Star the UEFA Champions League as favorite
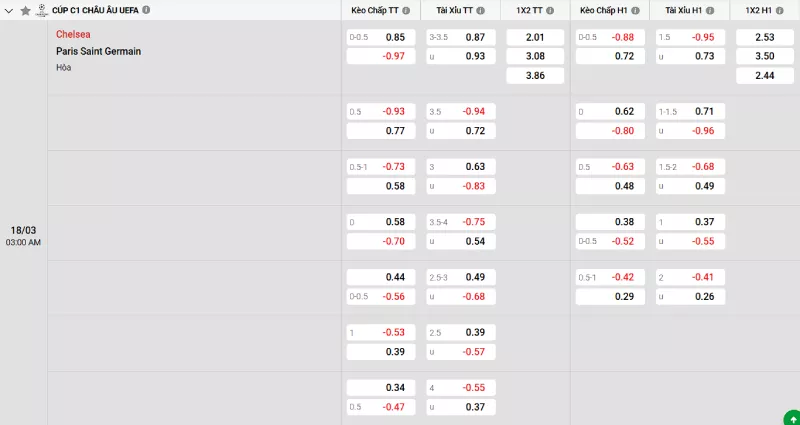Screen dimensions: 800x425 26,10
